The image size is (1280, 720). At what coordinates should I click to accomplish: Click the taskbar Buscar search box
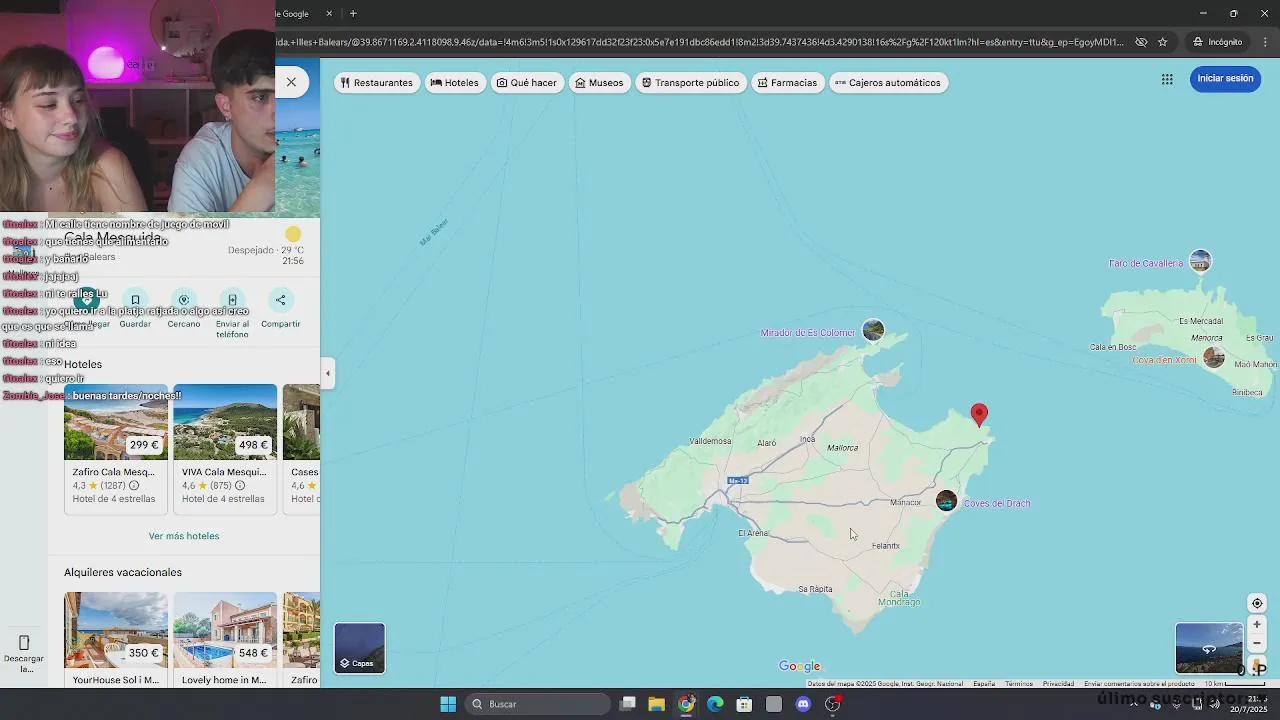[538, 704]
